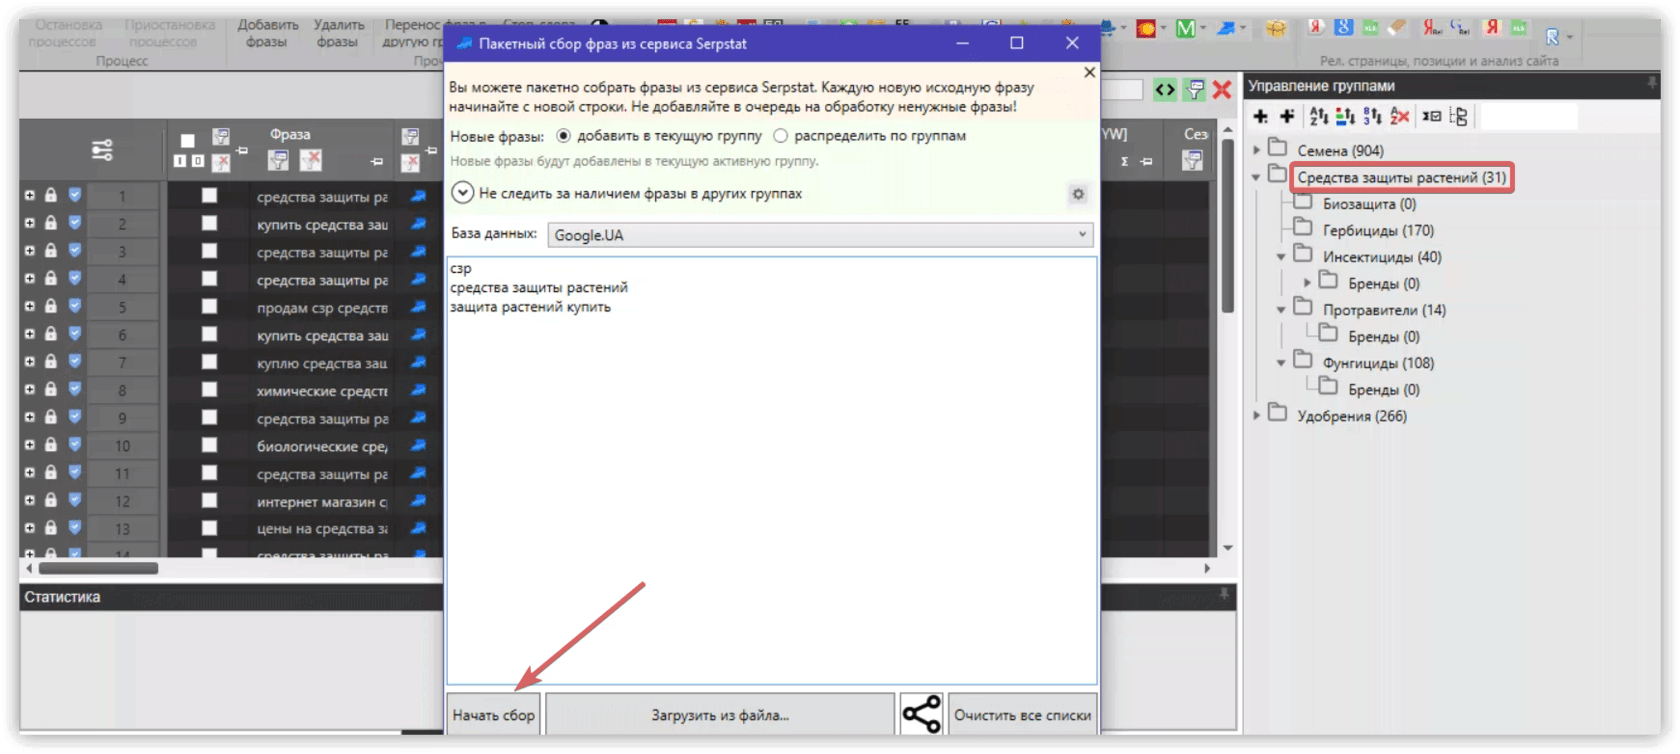Click the tree structure icon in groups toolbar
Viewport: 1680px width, 754px height.
click(x=1459, y=117)
